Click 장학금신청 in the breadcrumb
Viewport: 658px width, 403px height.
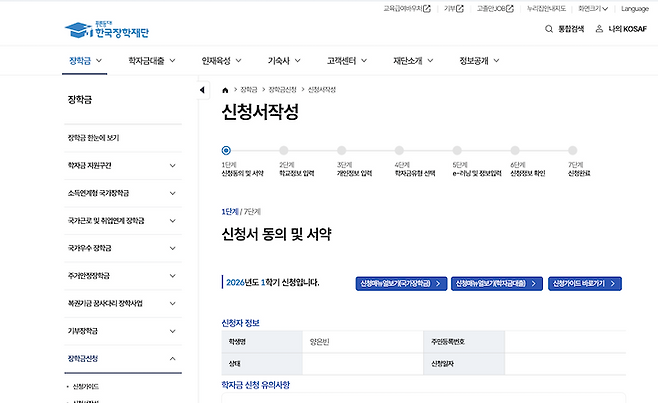pos(282,90)
